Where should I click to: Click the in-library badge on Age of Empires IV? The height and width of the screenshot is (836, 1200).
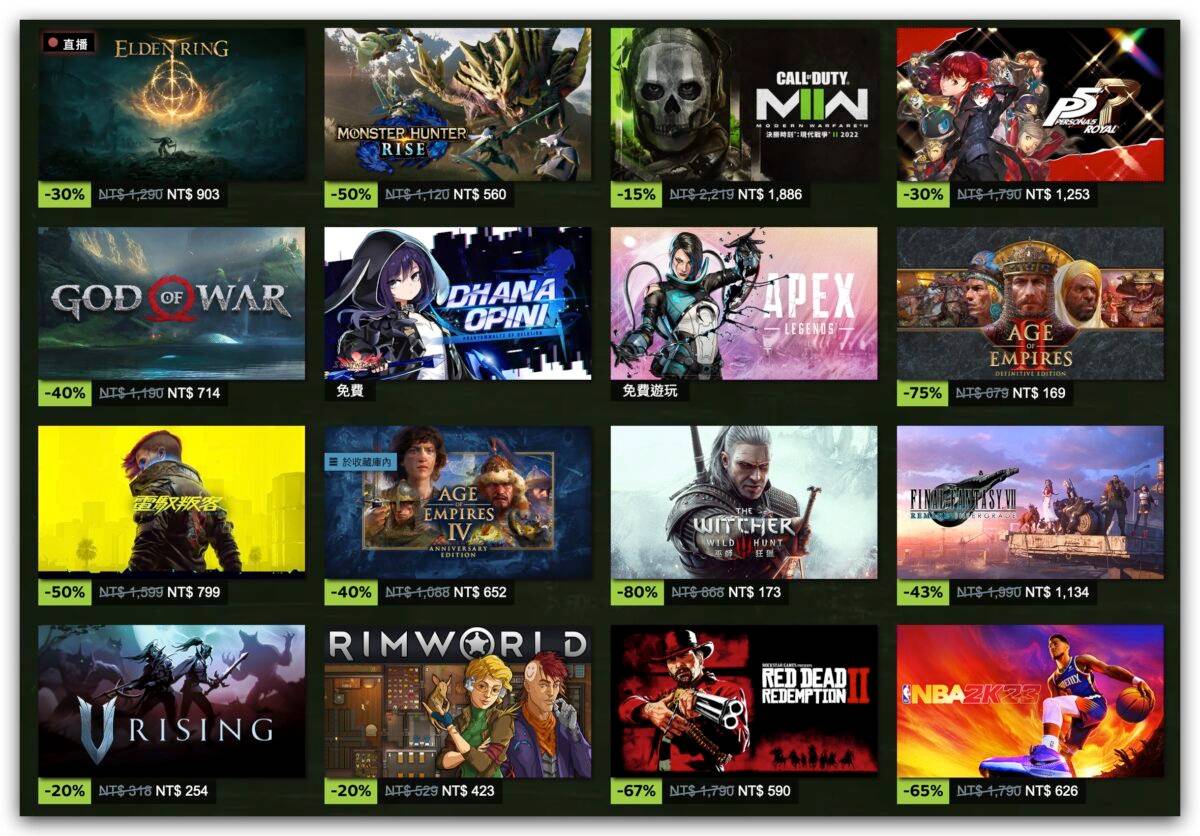[362, 461]
